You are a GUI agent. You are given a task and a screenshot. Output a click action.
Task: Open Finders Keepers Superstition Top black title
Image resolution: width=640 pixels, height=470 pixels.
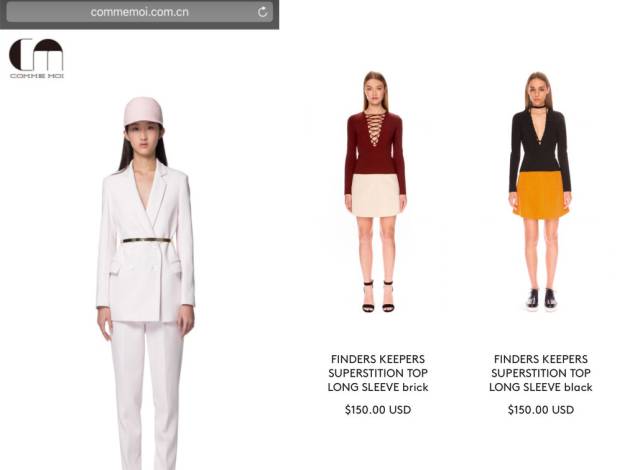click(x=540, y=373)
